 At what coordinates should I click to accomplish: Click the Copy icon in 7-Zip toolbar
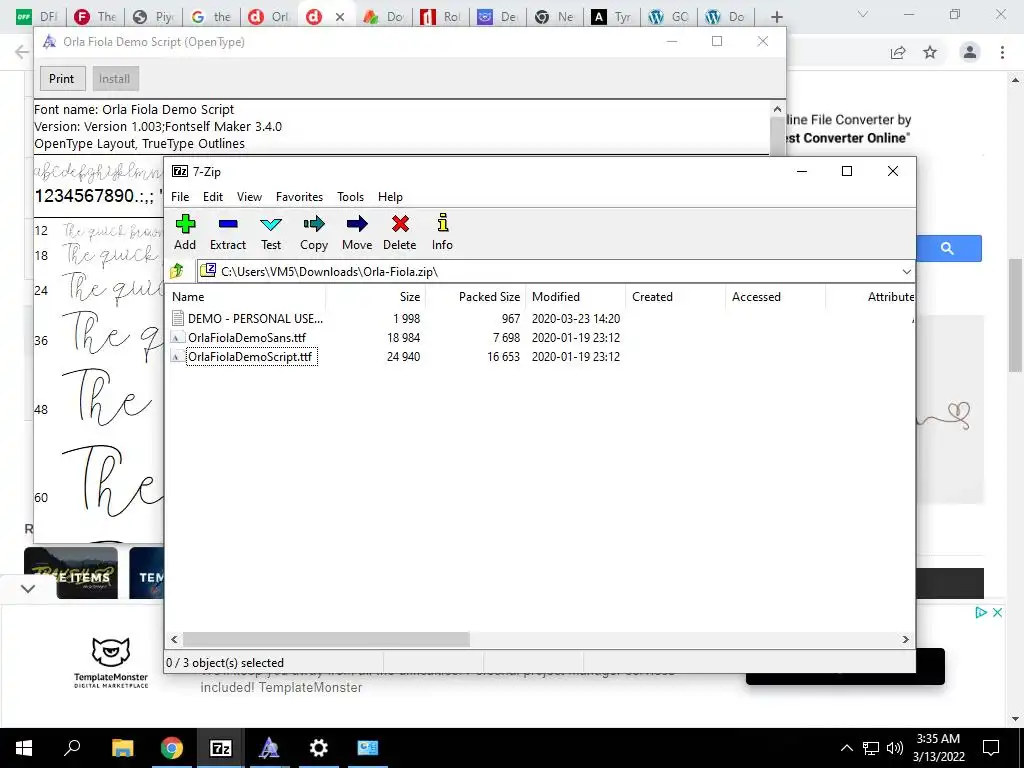(313, 225)
